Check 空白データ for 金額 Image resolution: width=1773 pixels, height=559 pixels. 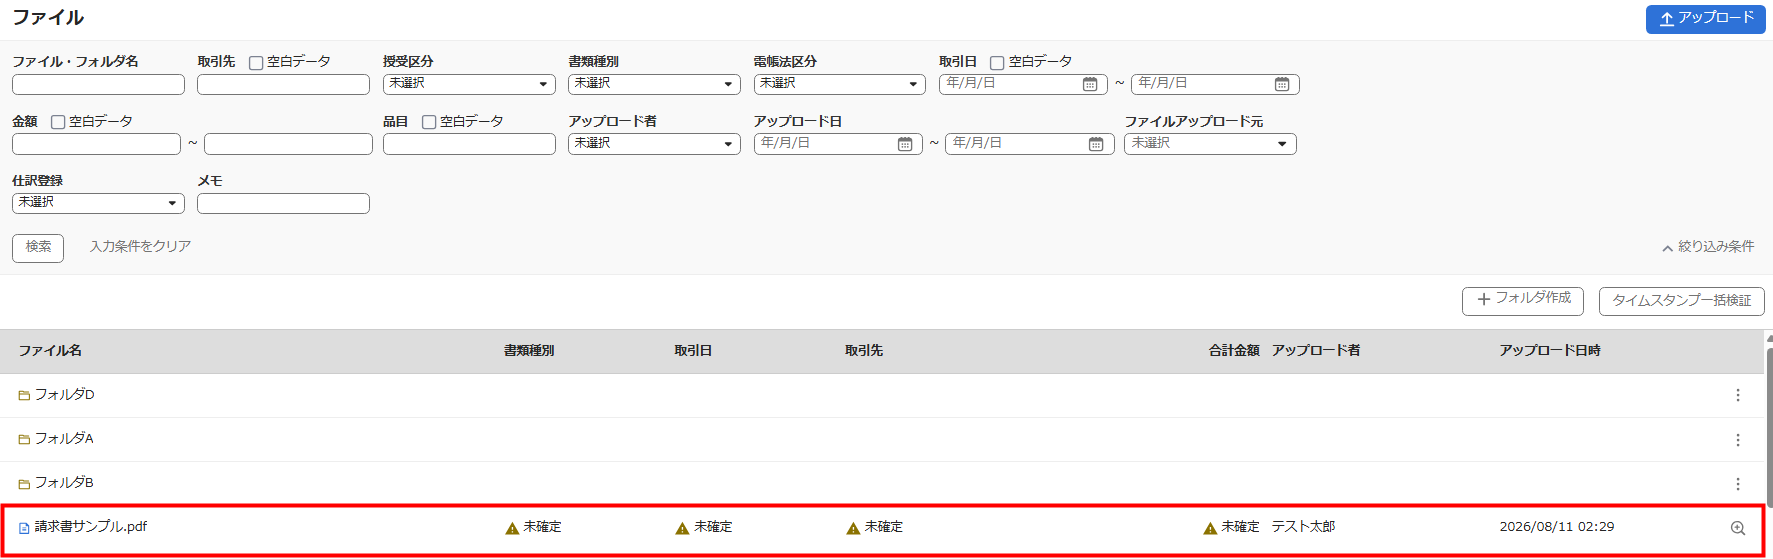tap(58, 122)
